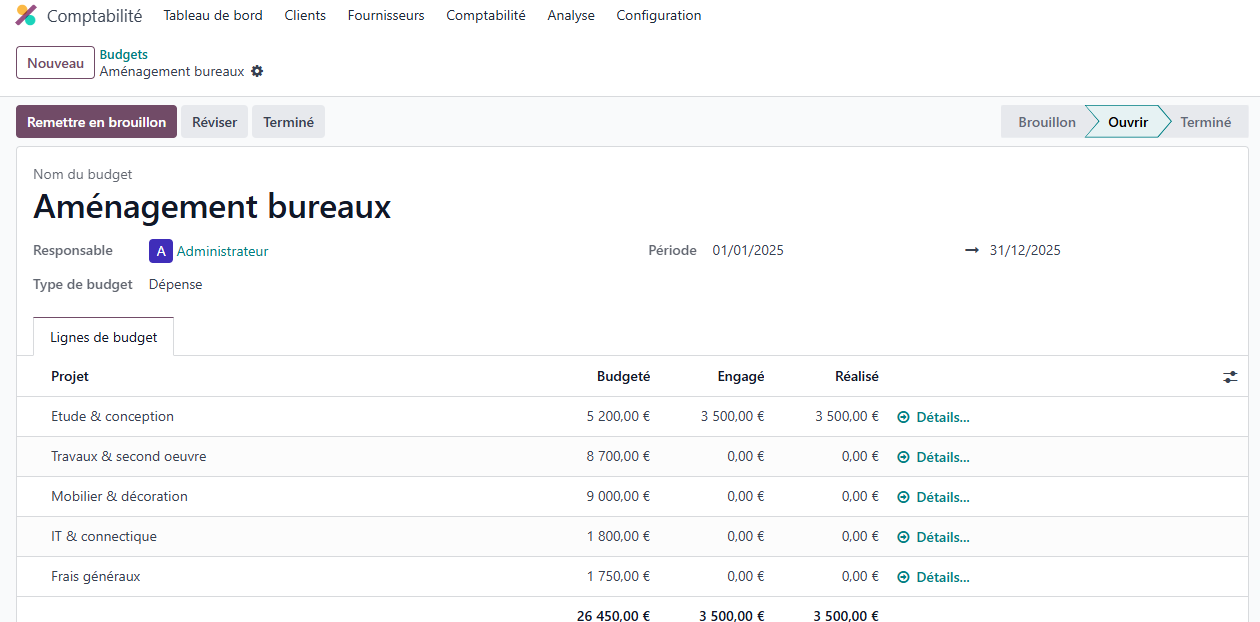Click the Réviser button
This screenshot has width=1260, height=622.
[214, 122]
